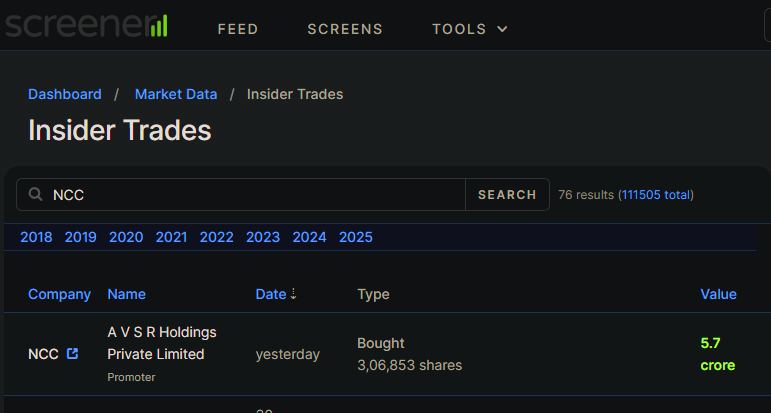771x413 pixels.
Task: Go to Market Data breadcrumb
Action: tap(176, 94)
